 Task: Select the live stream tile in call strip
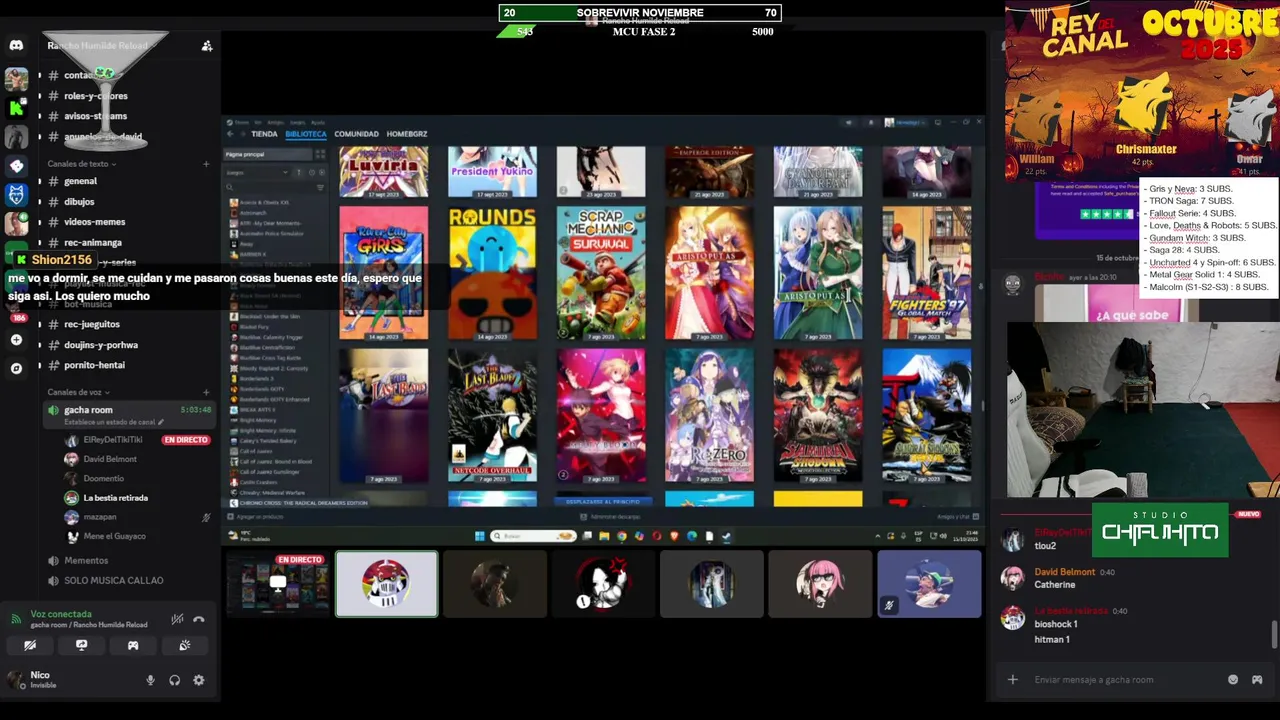coord(277,583)
